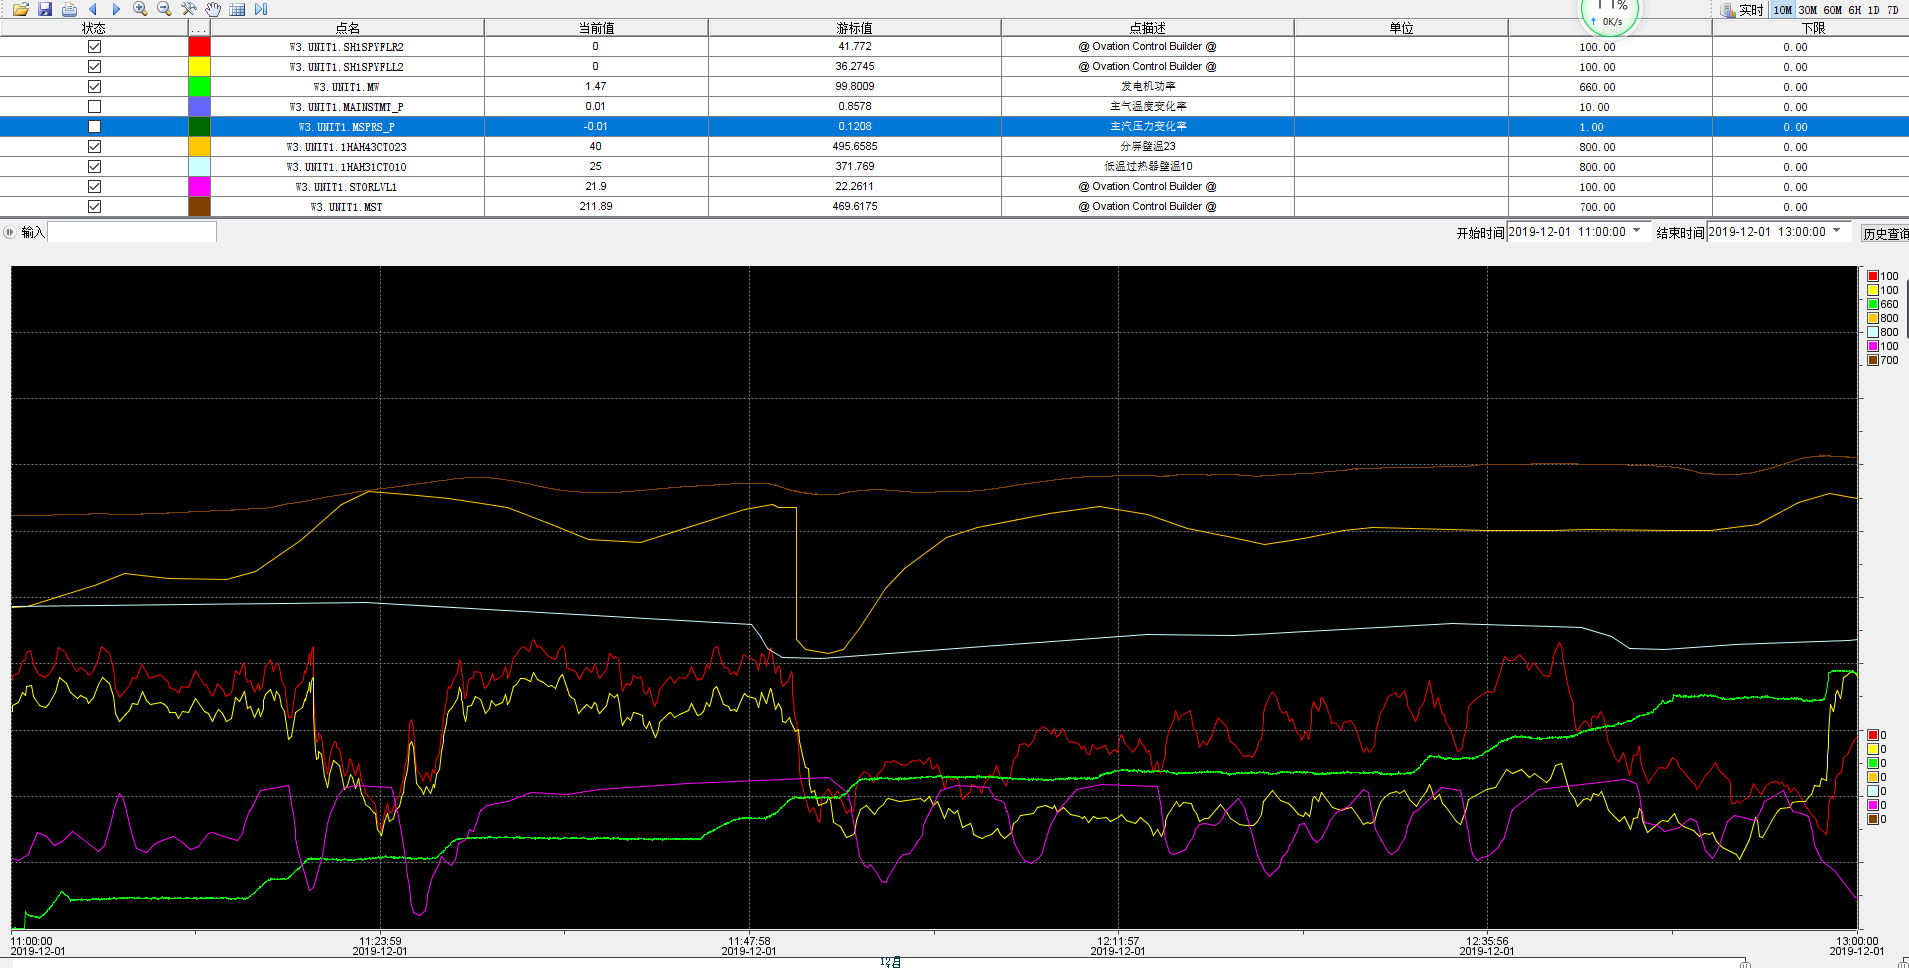Screen dimensions: 1909x968
Task: Click the 单位 column header
Action: coord(1401,28)
